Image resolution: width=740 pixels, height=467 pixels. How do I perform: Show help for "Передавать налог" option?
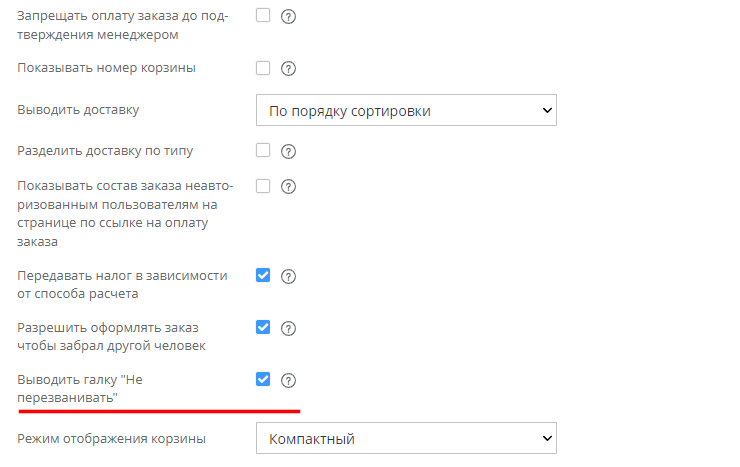(x=289, y=277)
